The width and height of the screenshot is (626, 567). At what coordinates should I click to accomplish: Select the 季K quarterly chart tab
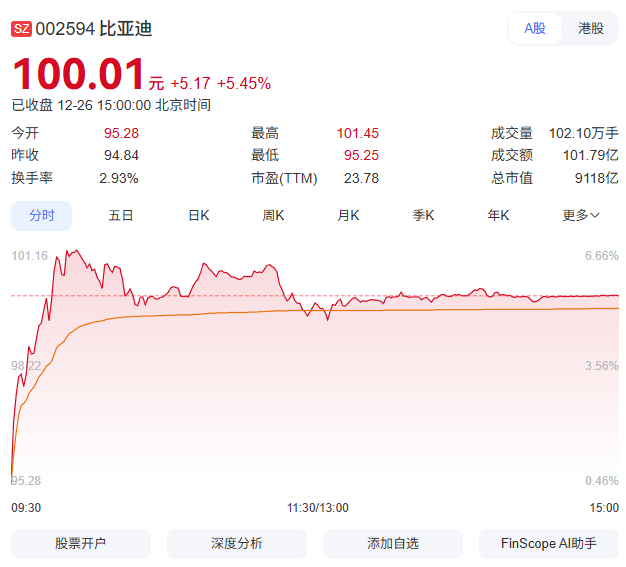tap(424, 215)
